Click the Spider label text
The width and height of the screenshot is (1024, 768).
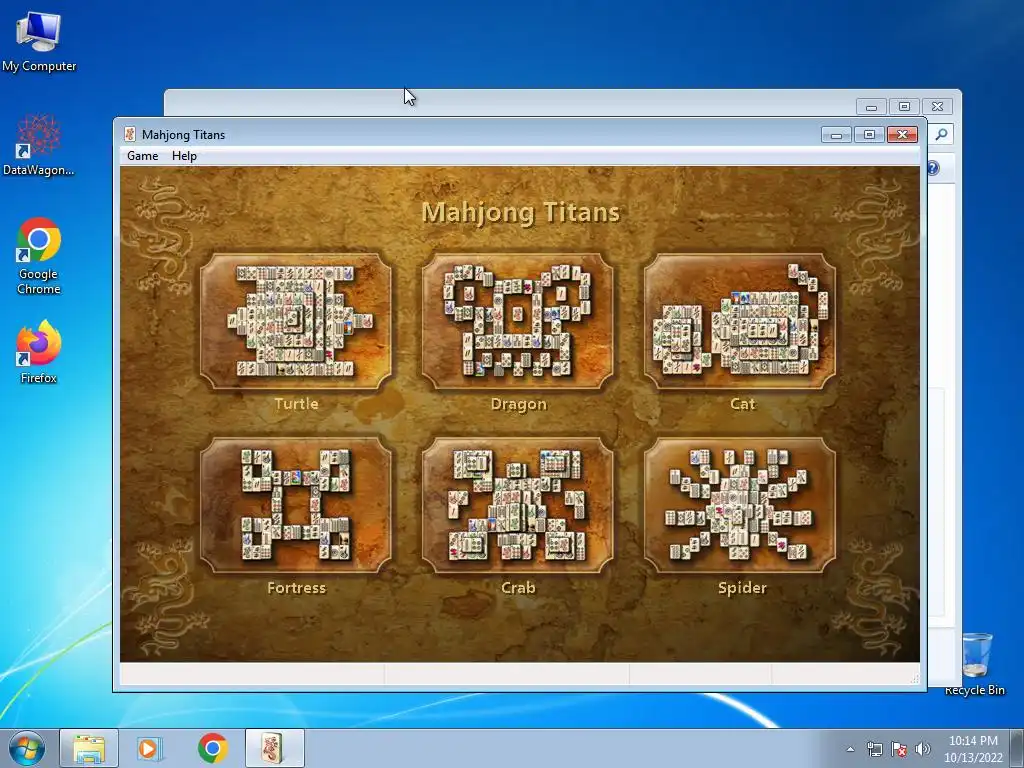coord(743,588)
